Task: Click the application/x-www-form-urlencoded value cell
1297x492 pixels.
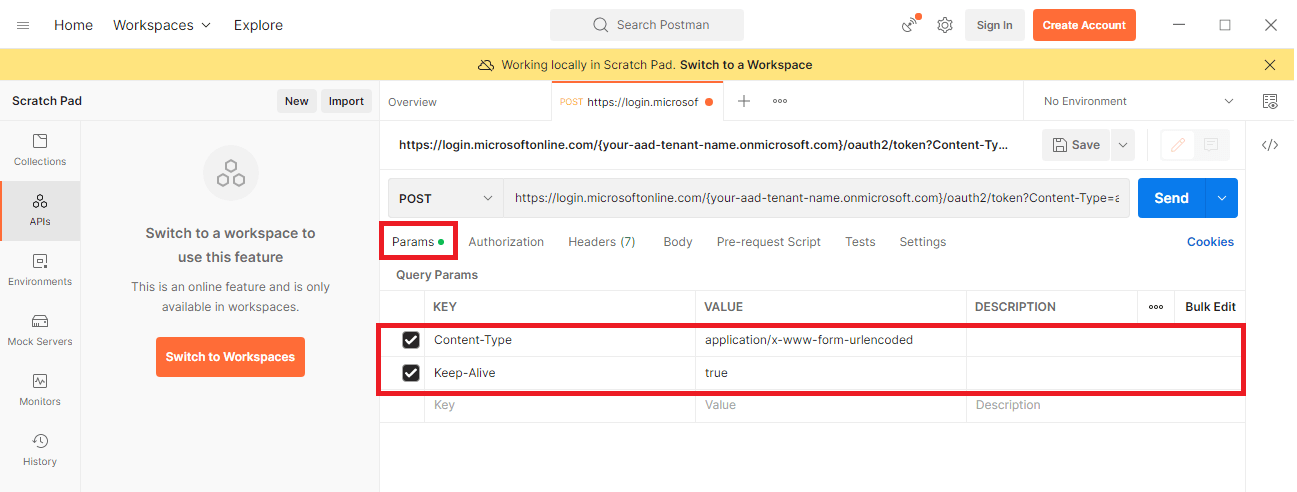Action: 830,340
